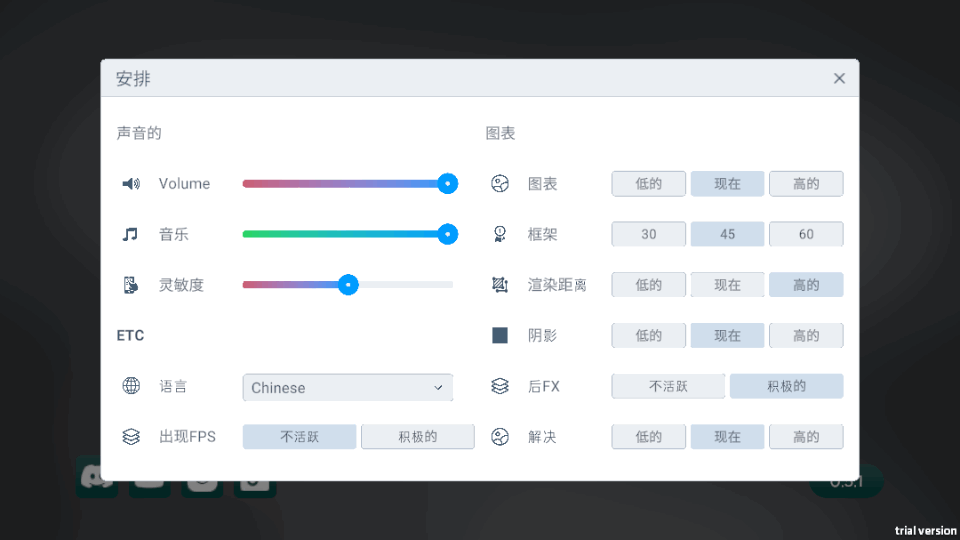Set 出现FPS to 不活跃
Image resolution: width=960 pixels, height=540 pixels.
point(299,437)
